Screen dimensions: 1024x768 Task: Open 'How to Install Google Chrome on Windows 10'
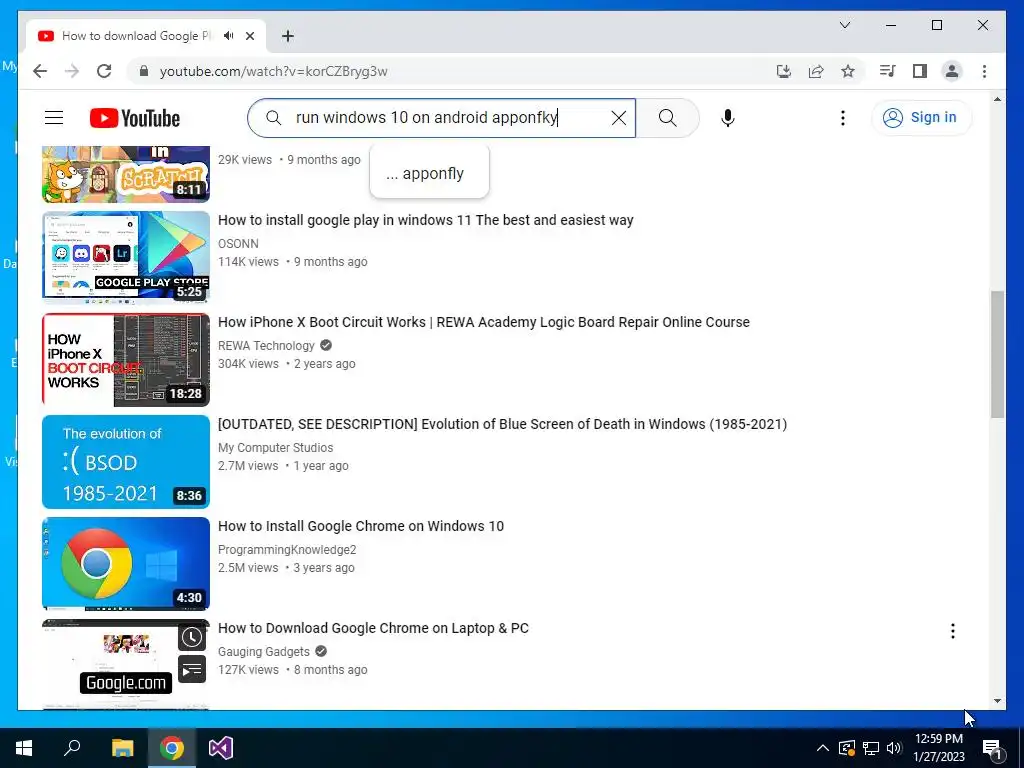click(x=361, y=526)
